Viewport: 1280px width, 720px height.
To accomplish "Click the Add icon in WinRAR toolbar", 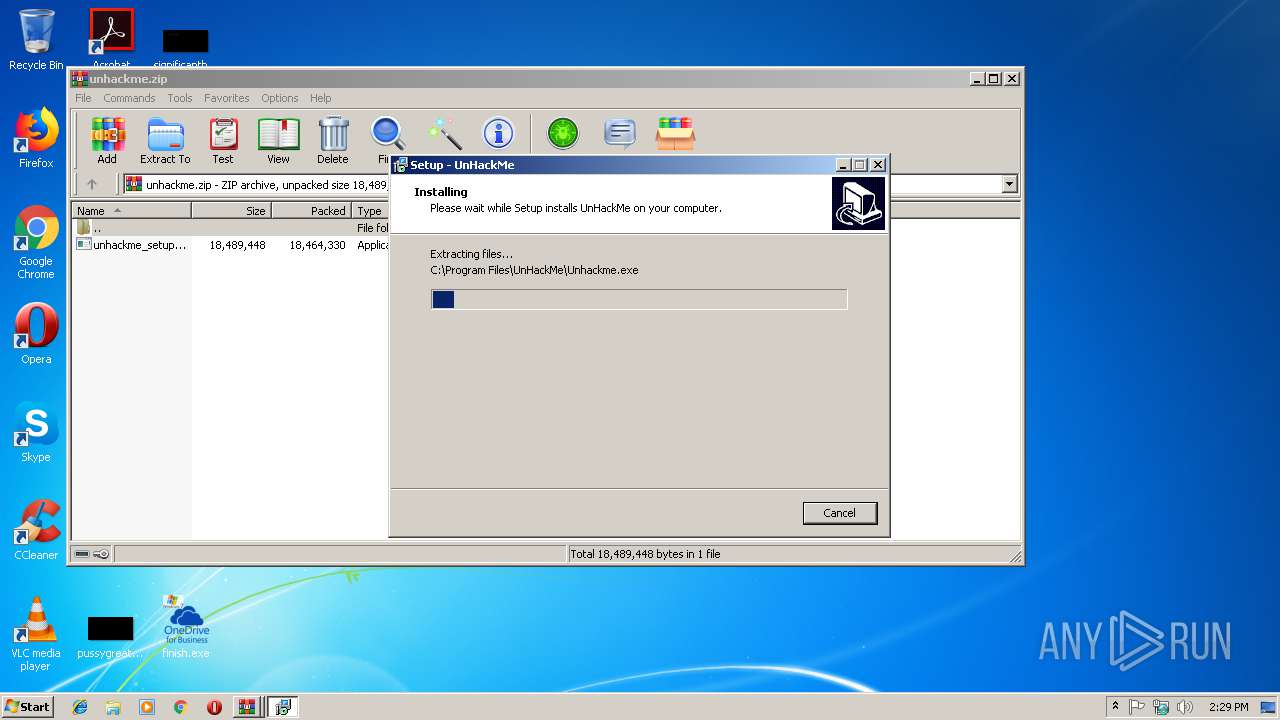I will pyautogui.click(x=107, y=140).
